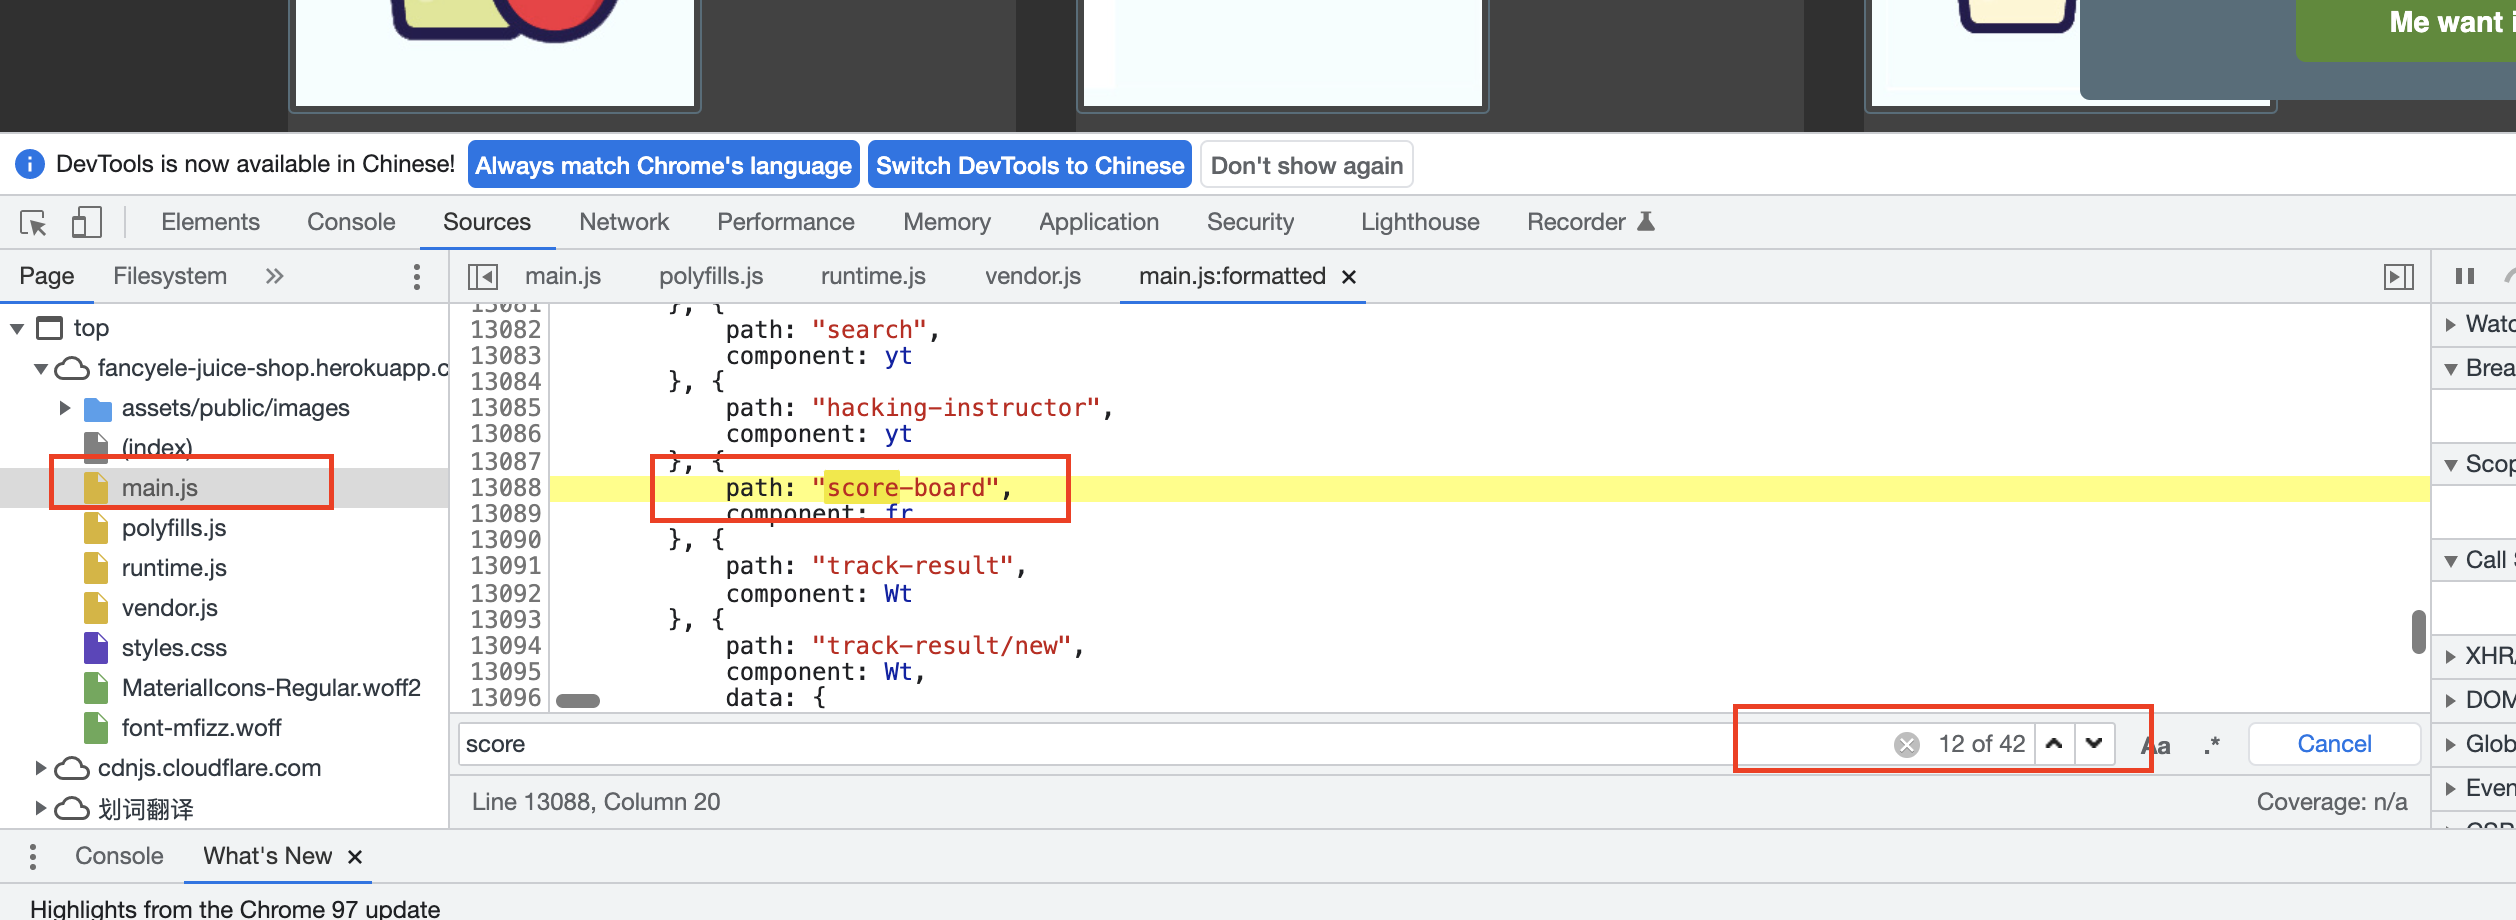Collapse the top frame tree node
The height and width of the screenshot is (920, 2516).
click(x=17, y=328)
